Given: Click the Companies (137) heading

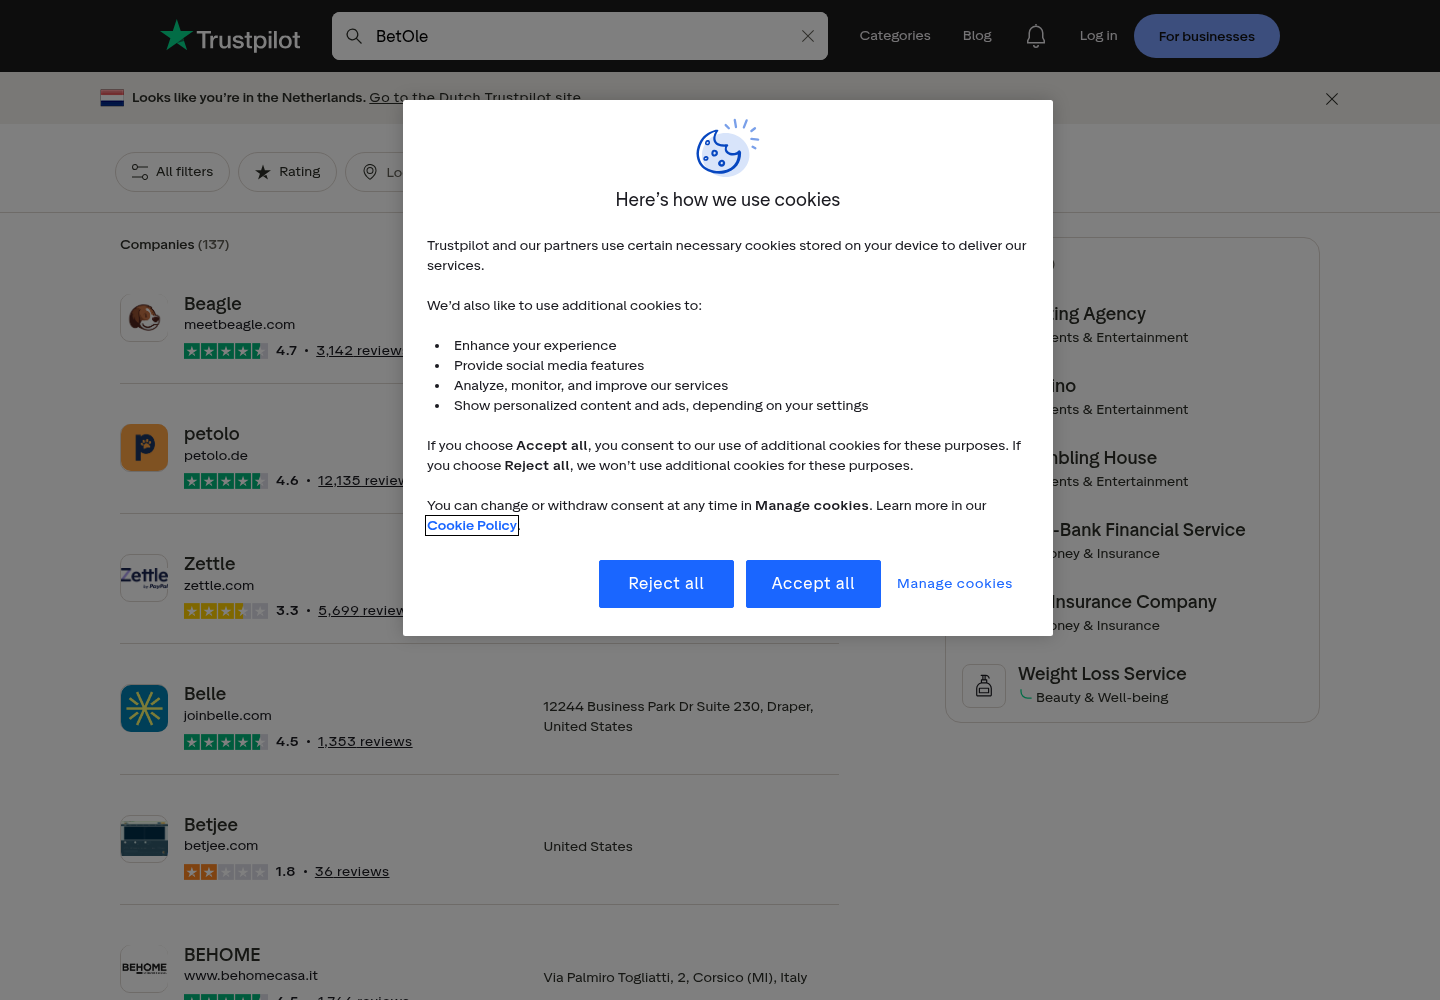Looking at the screenshot, I should [x=175, y=245].
